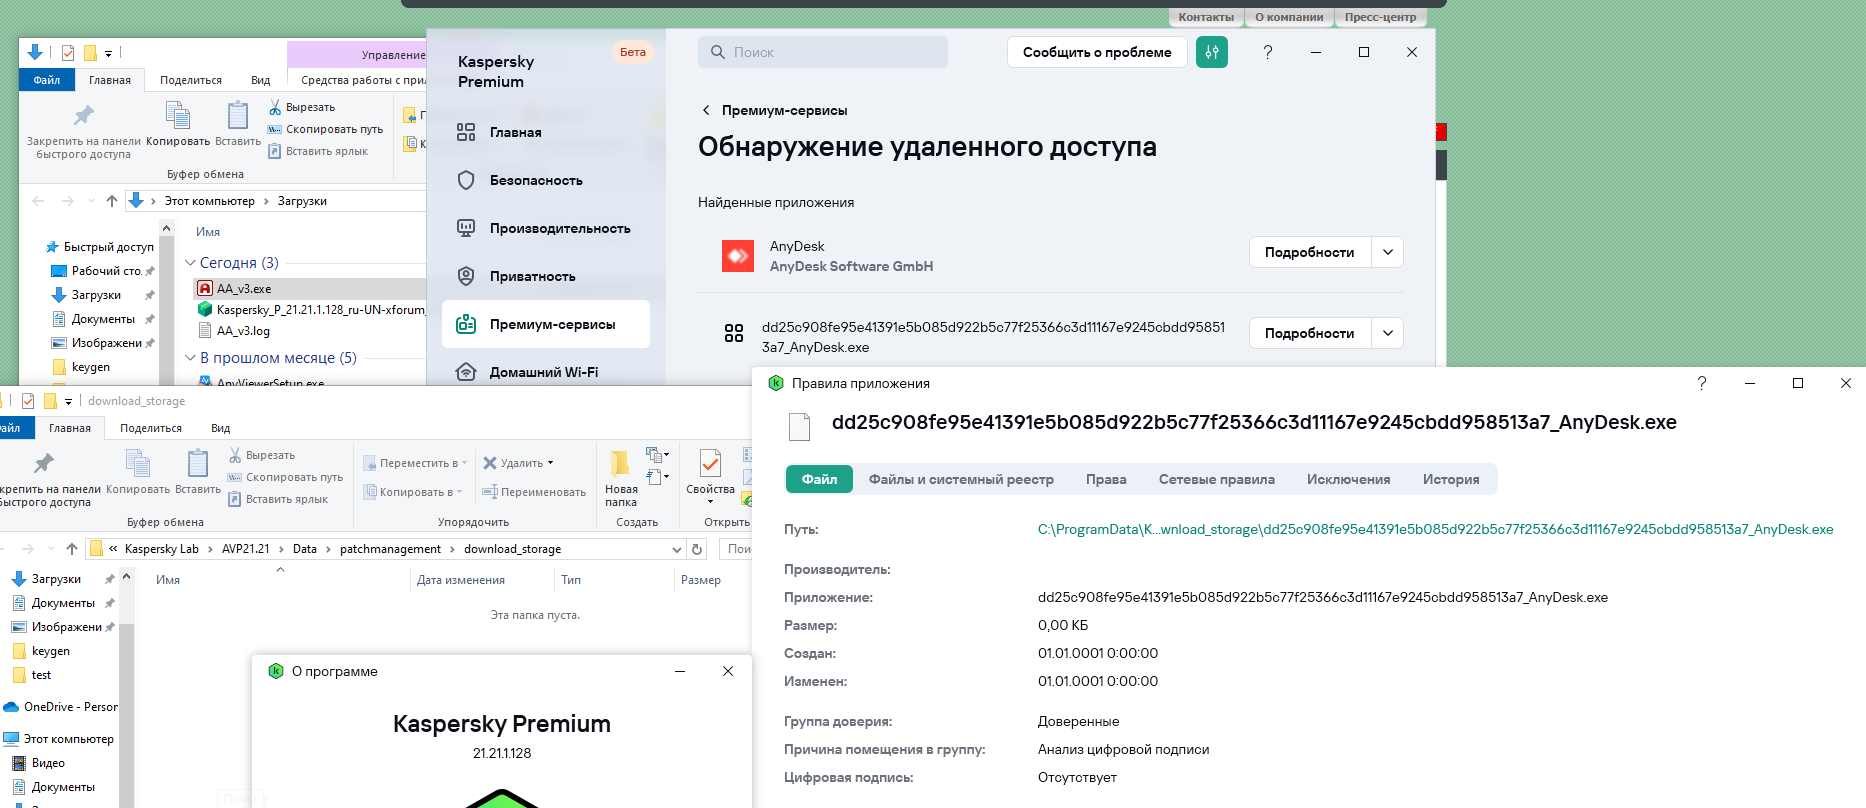The width and height of the screenshot is (1866, 808).
Task: Open test folder in lower Explorer navigation
Action: pos(32,675)
